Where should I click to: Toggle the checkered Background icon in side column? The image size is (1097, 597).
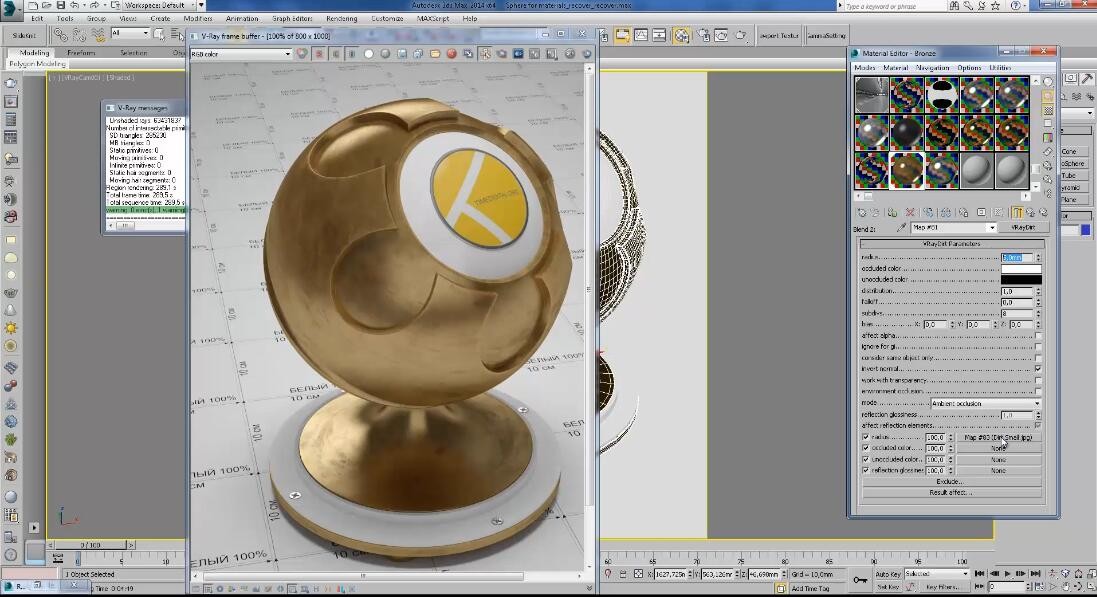[1048, 111]
